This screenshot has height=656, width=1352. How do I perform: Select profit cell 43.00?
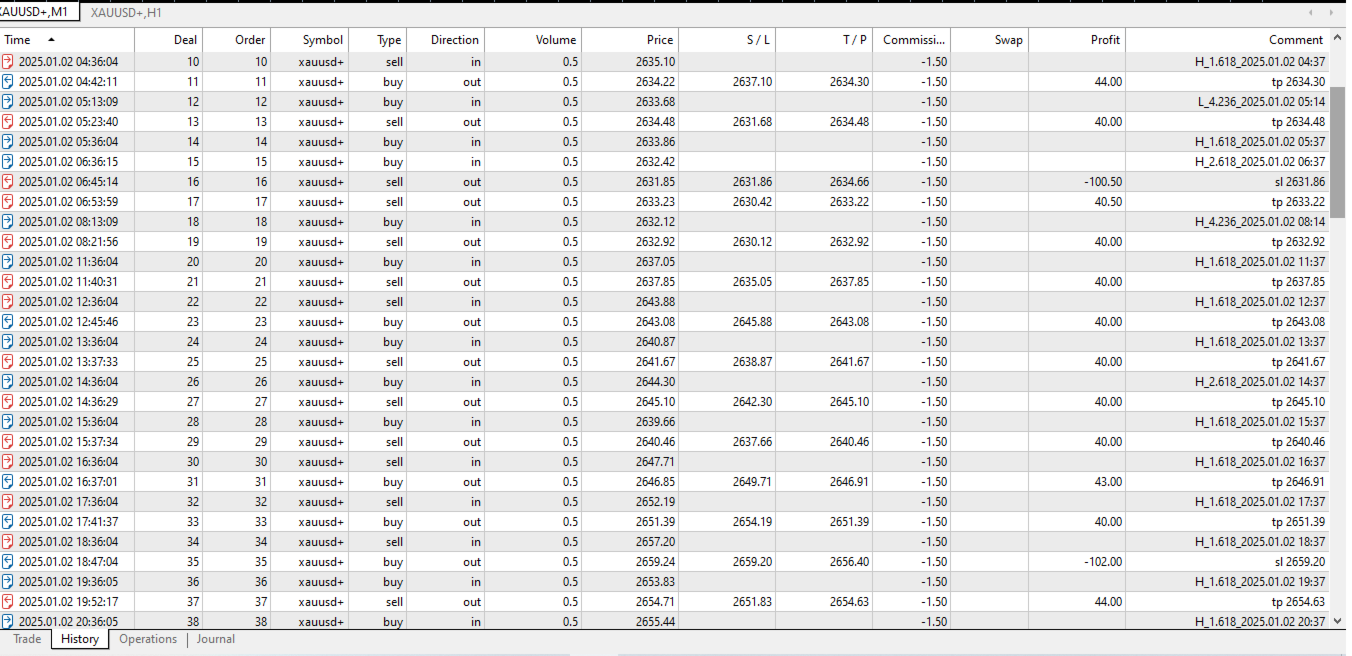tap(1108, 482)
